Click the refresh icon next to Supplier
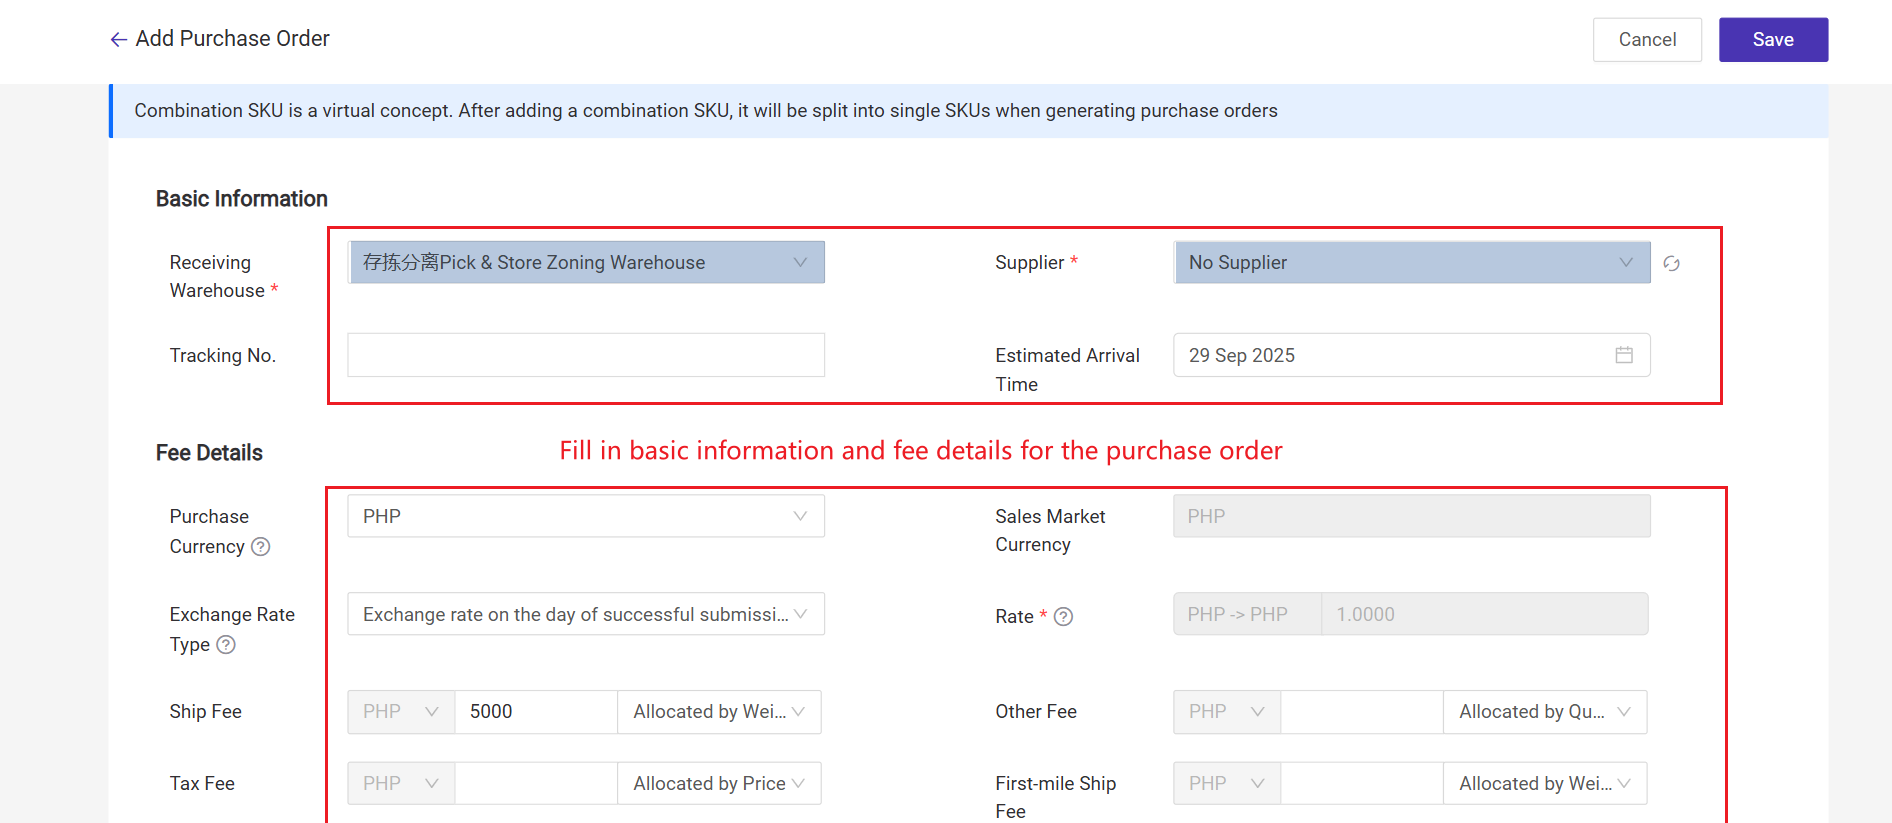Image resolution: width=1892 pixels, height=823 pixels. pyautogui.click(x=1671, y=264)
